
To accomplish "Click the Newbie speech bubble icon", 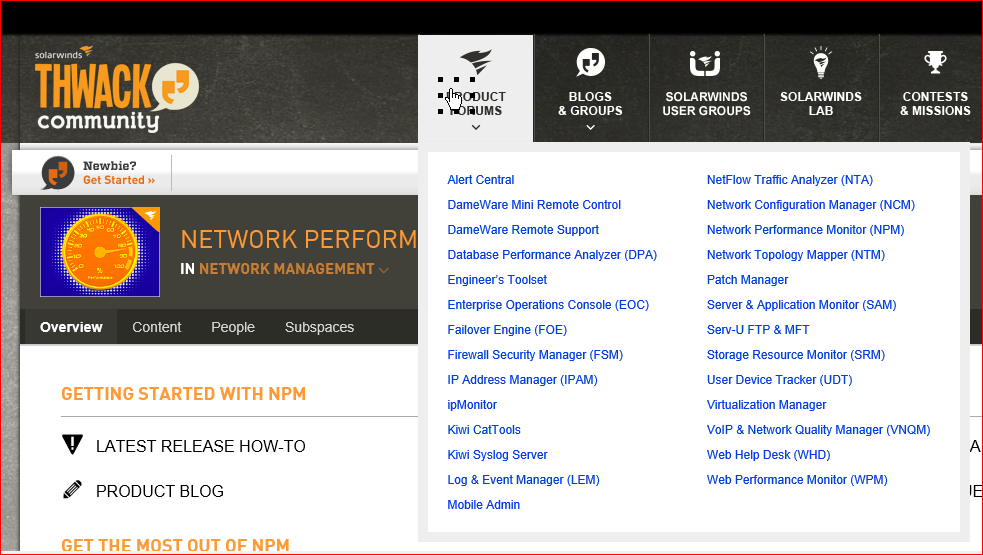I will pyautogui.click(x=58, y=172).
